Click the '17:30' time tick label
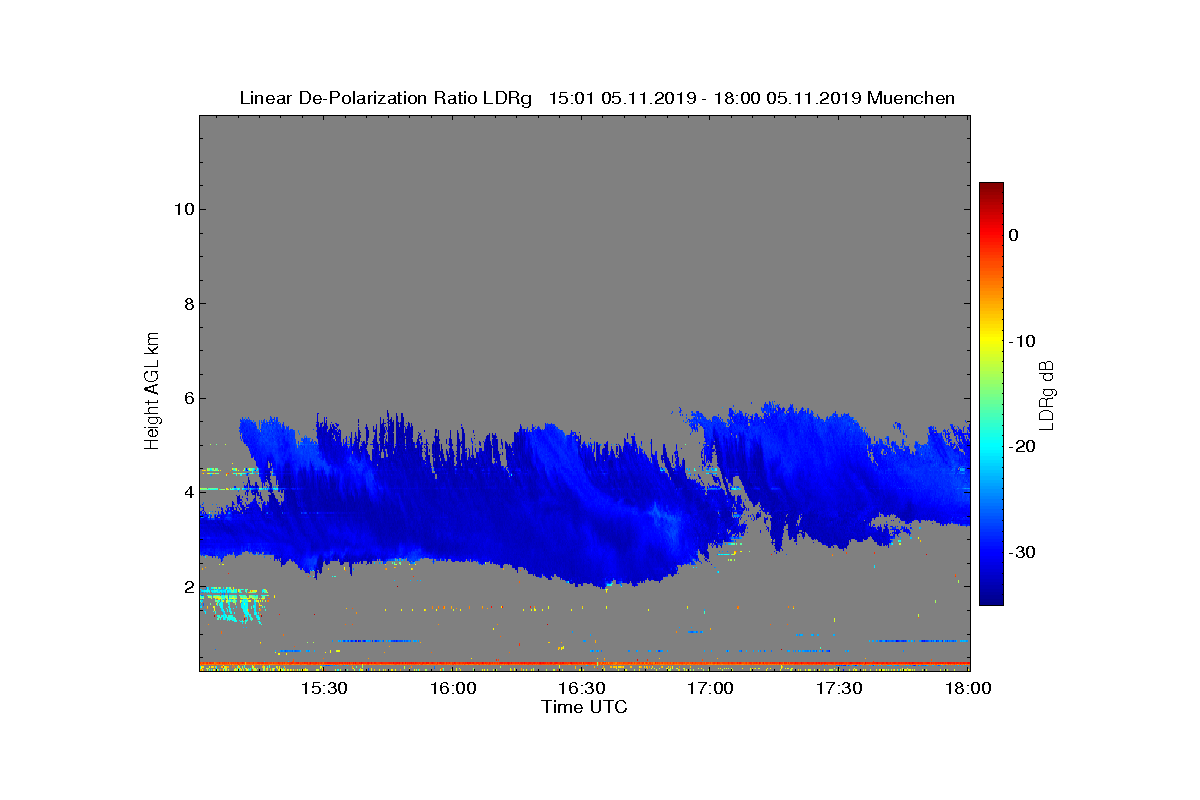The height and width of the screenshot is (800, 1200). [839, 689]
